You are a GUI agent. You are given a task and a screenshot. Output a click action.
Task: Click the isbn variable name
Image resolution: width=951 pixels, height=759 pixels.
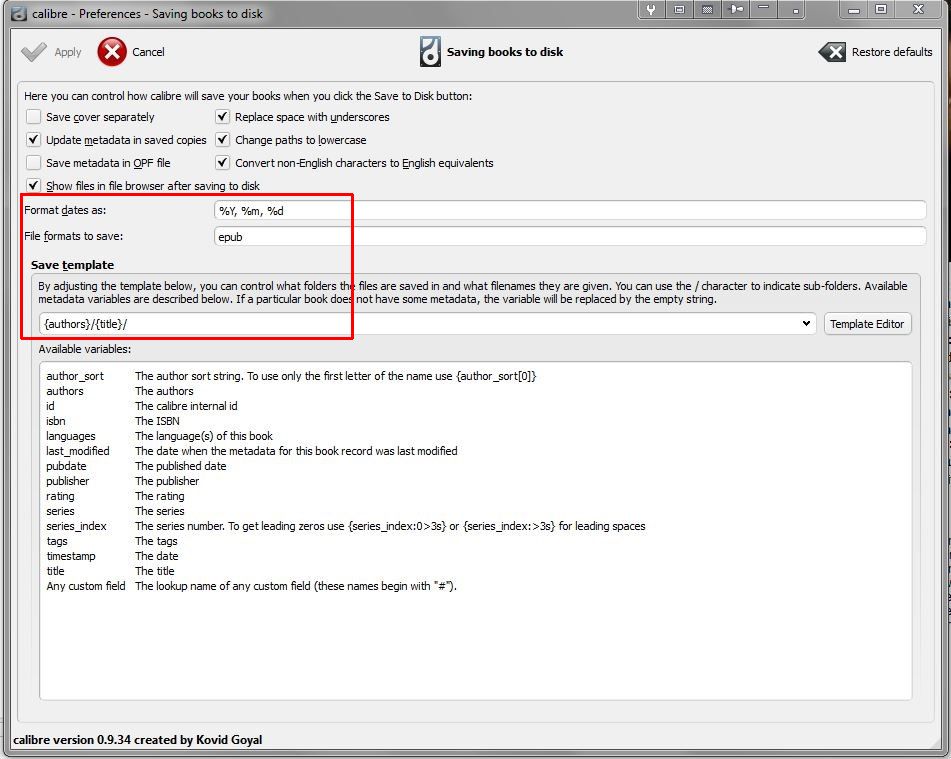click(x=56, y=421)
